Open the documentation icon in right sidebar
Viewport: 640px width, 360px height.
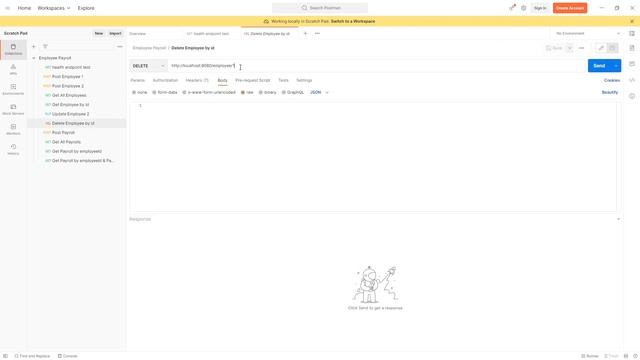(632, 48)
